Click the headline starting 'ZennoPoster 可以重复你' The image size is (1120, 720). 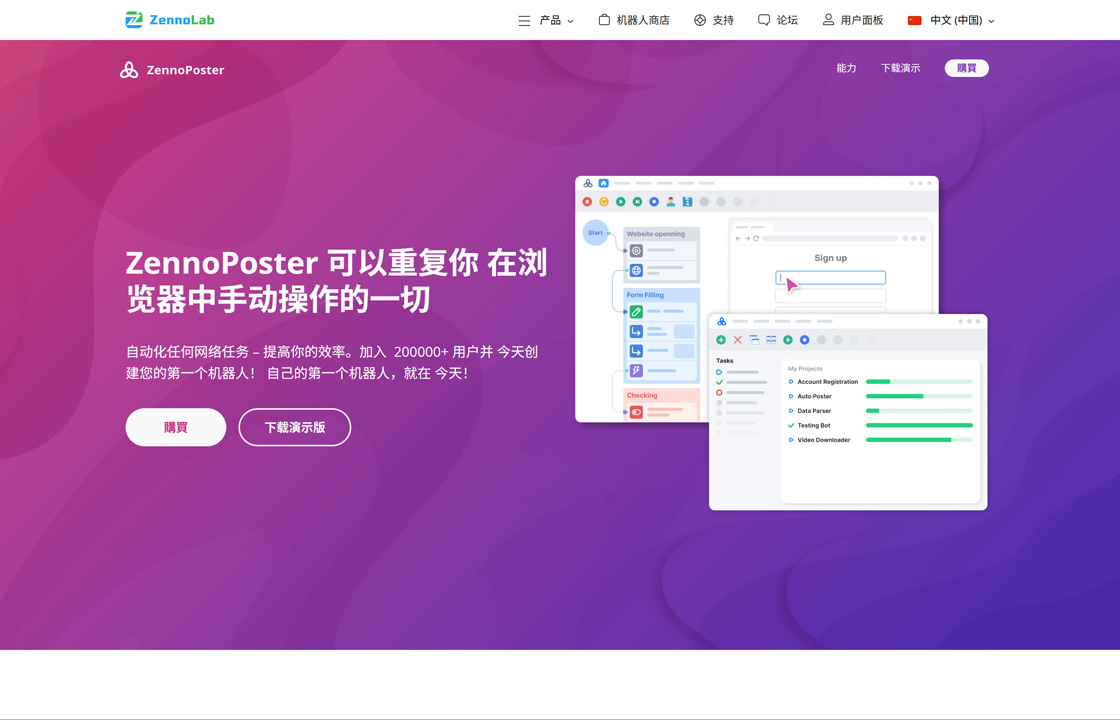pyautogui.click(x=336, y=281)
